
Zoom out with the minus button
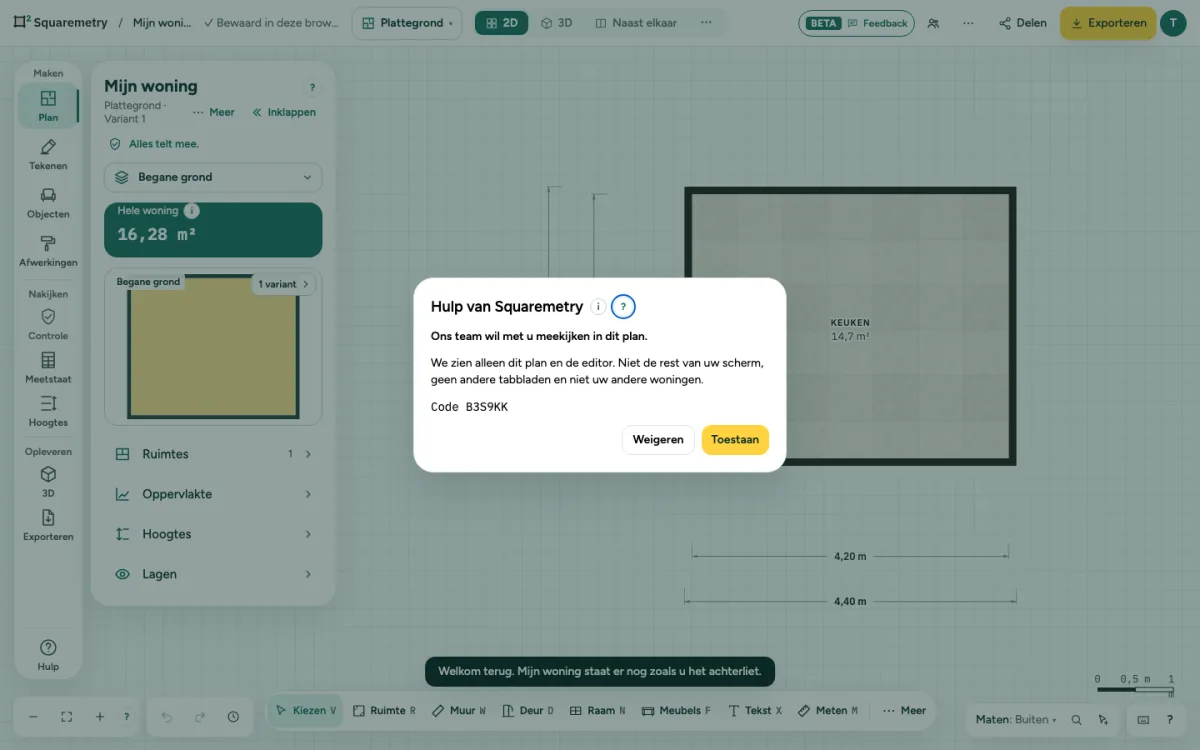tap(33, 717)
